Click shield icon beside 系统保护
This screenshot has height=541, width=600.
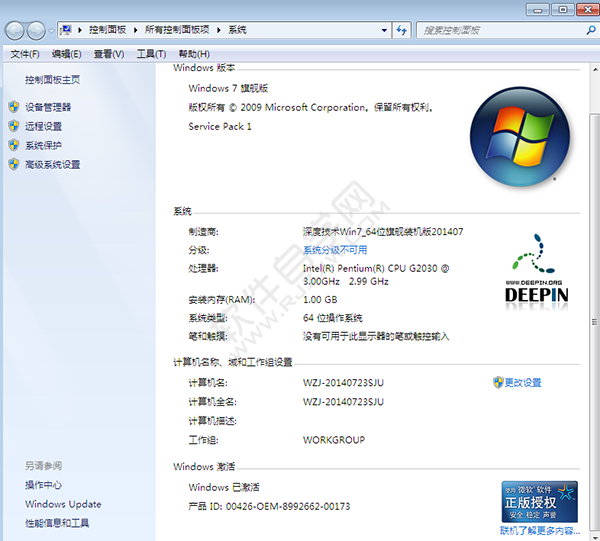14,145
